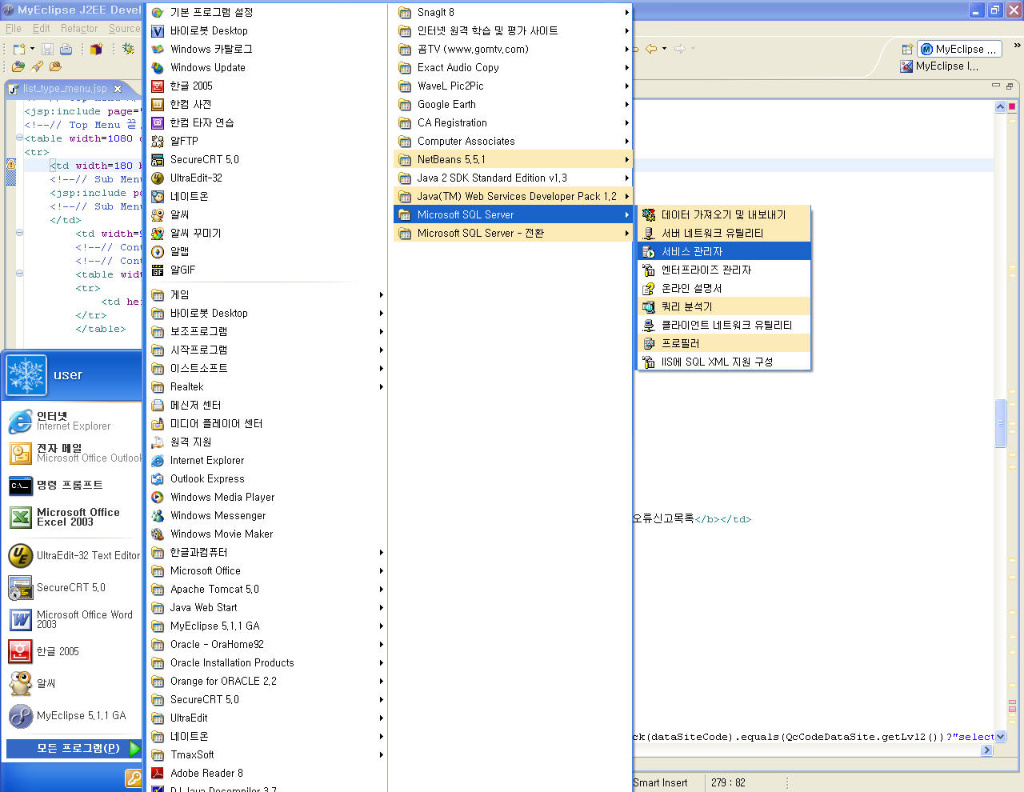
Task: Click 온라인 설명서 menu item
Action: (724, 288)
